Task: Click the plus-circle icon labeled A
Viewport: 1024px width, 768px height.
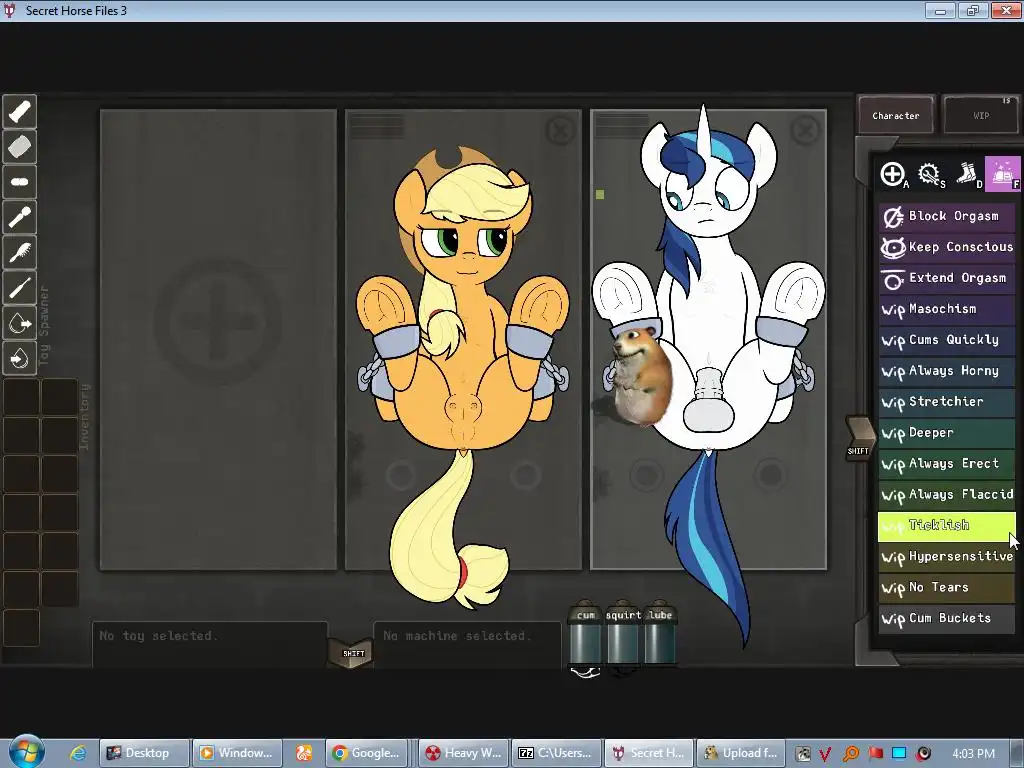Action: tap(893, 174)
